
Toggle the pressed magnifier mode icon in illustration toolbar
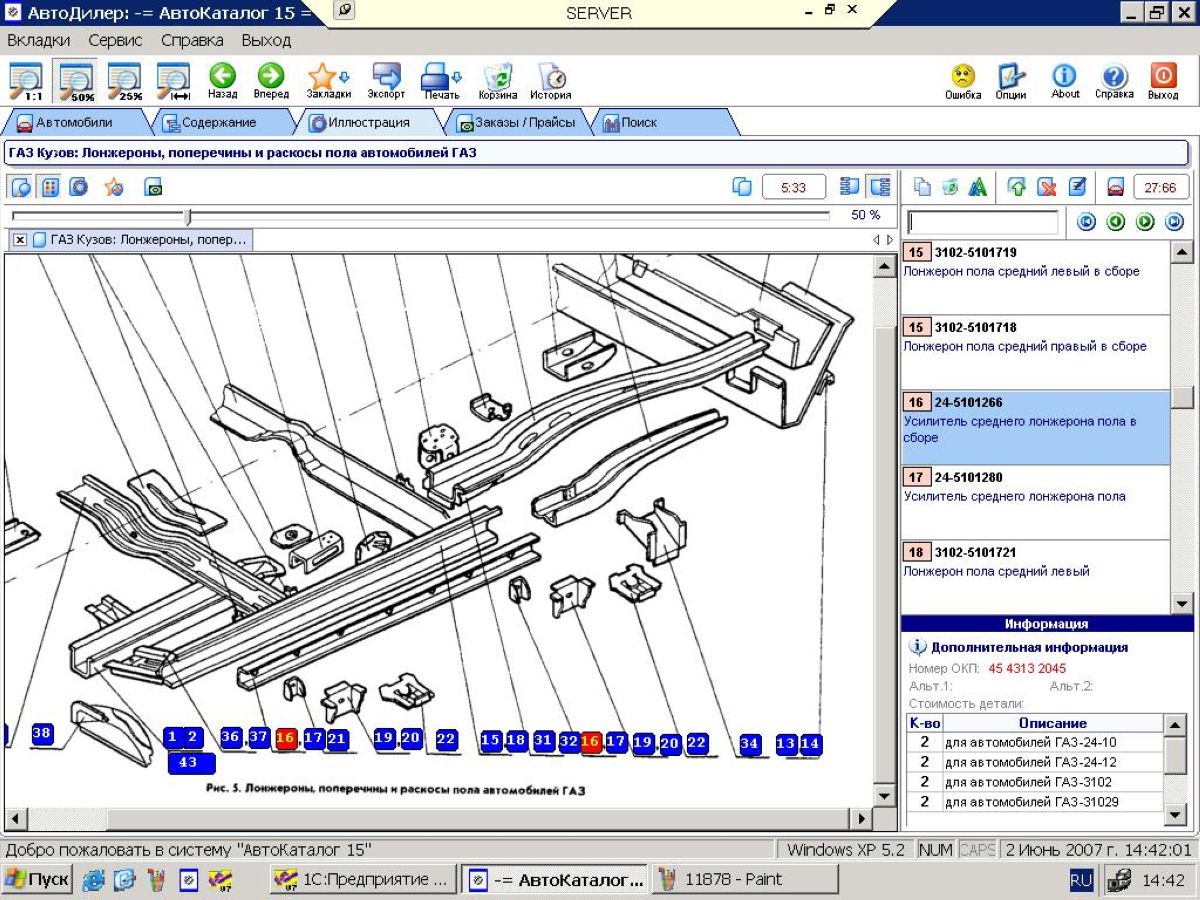pyautogui.click(x=21, y=187)
